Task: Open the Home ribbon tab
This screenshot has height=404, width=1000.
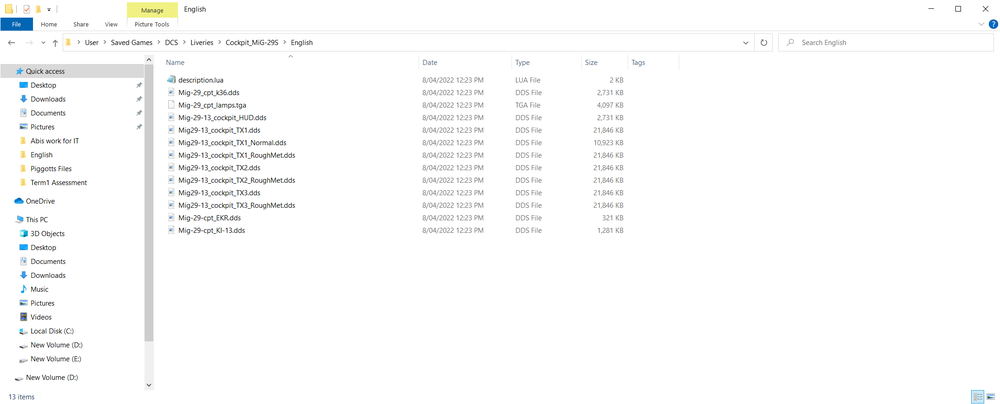Action: pyautogui.click(x=48, y=24)
